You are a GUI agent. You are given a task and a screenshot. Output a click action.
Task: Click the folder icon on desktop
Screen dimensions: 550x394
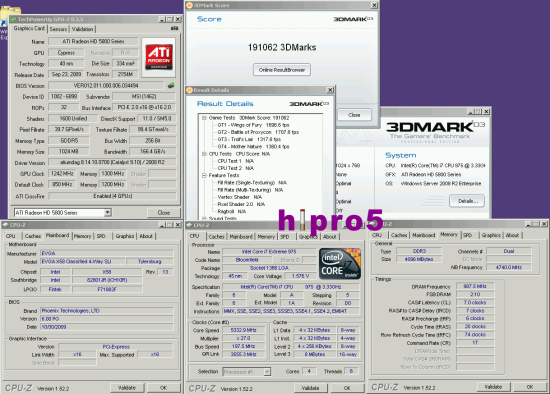click(x=11, y=12)
